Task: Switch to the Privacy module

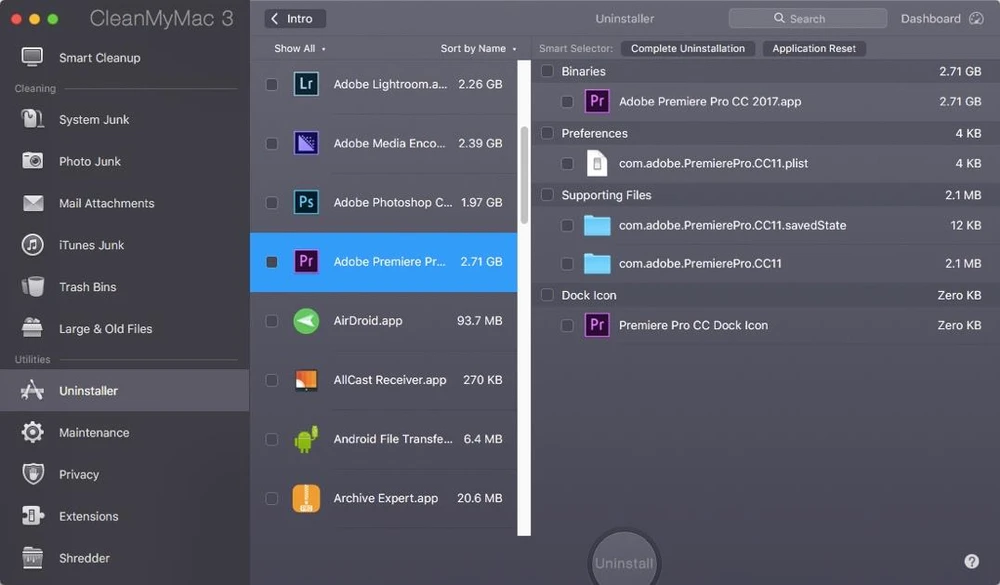Action: point(79,475)
